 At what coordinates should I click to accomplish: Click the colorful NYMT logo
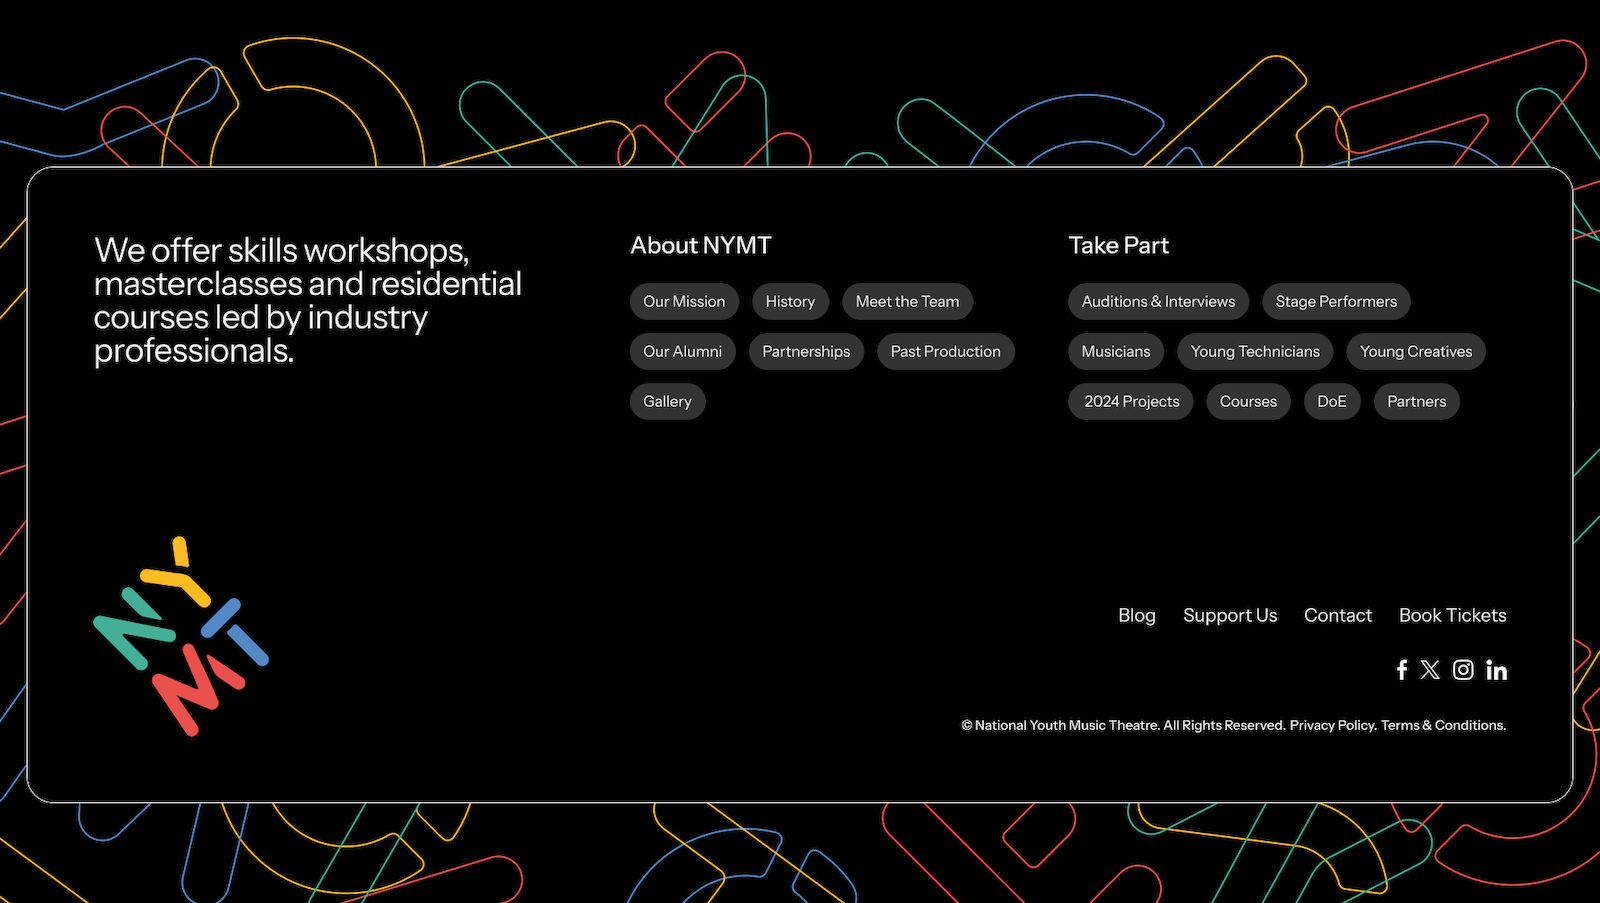tap(181, 637)
